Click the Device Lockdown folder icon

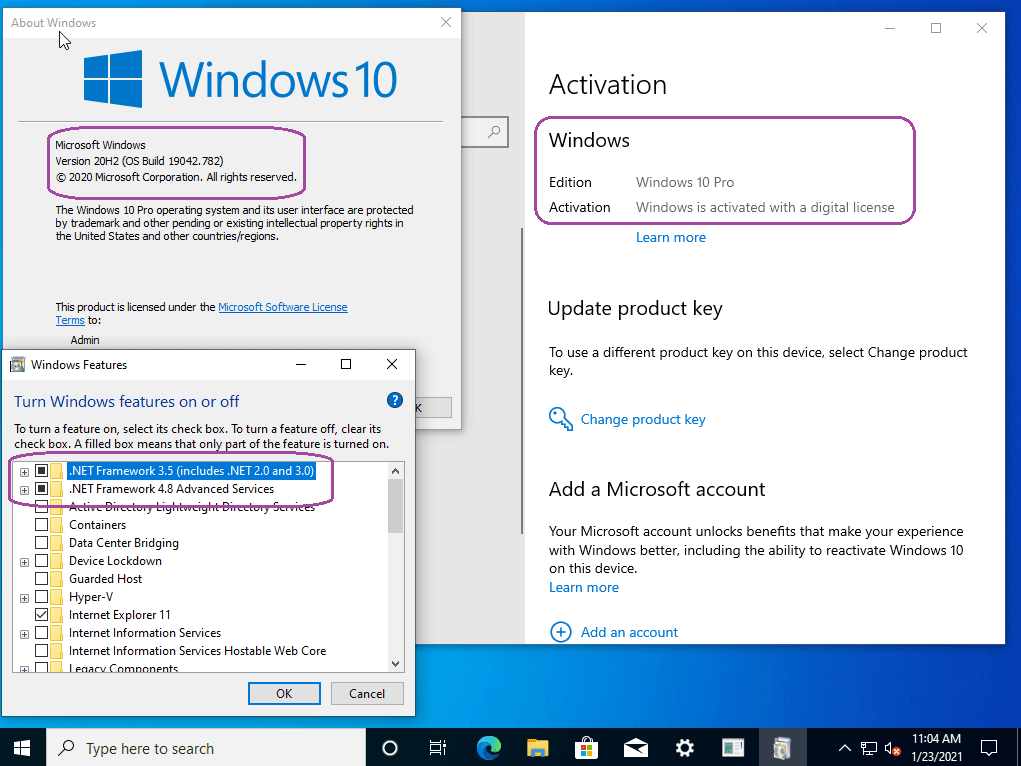(57, 560)
